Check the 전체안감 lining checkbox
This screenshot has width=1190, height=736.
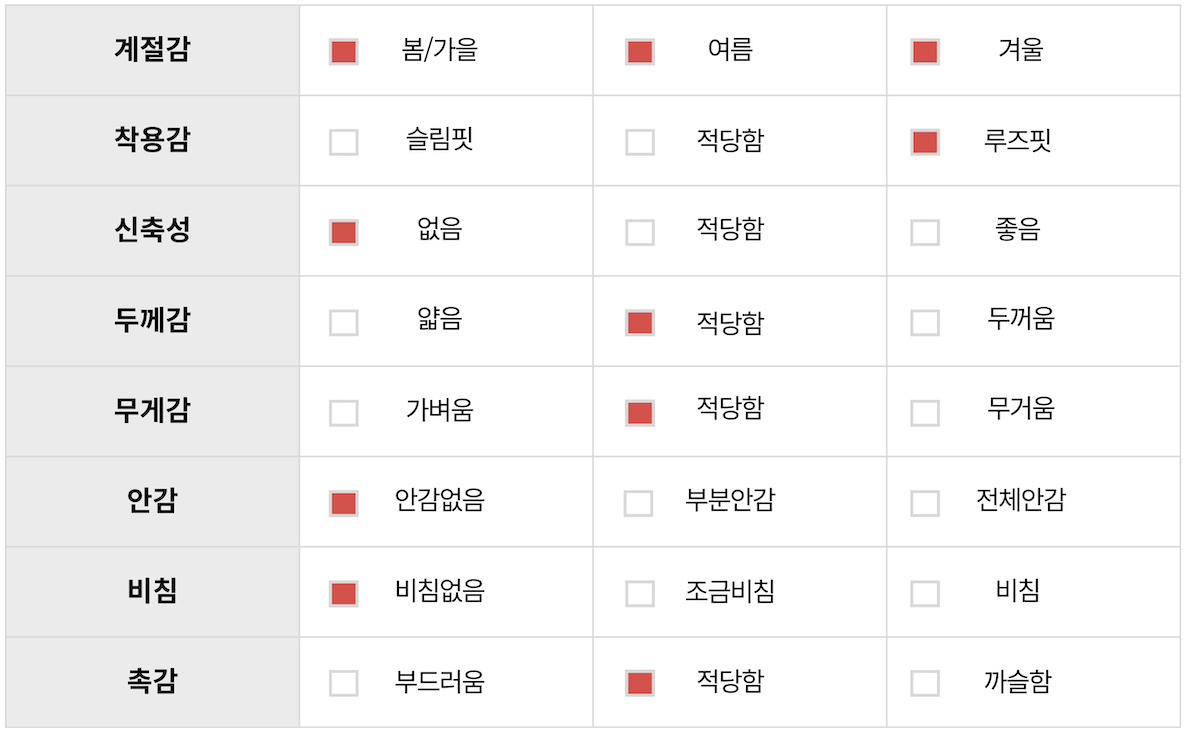tap(925, 503)
